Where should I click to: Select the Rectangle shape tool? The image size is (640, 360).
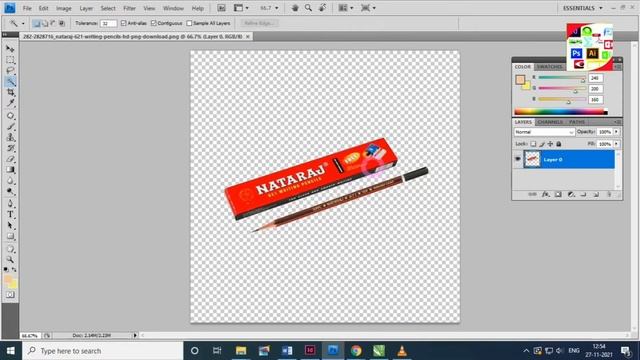click(x=10, y=237)
